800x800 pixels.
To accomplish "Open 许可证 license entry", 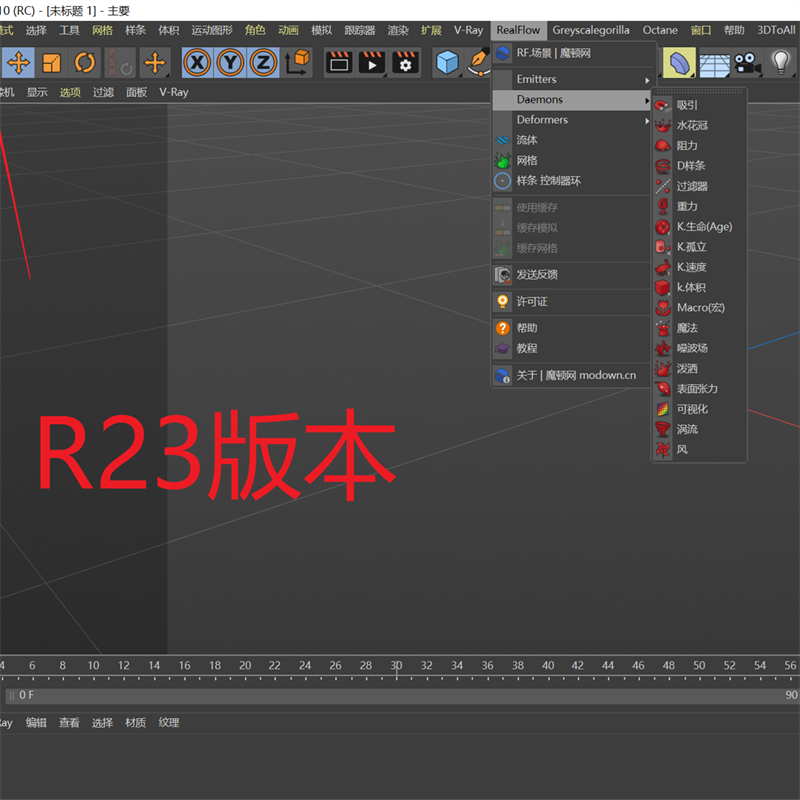I will click(572, 302).
